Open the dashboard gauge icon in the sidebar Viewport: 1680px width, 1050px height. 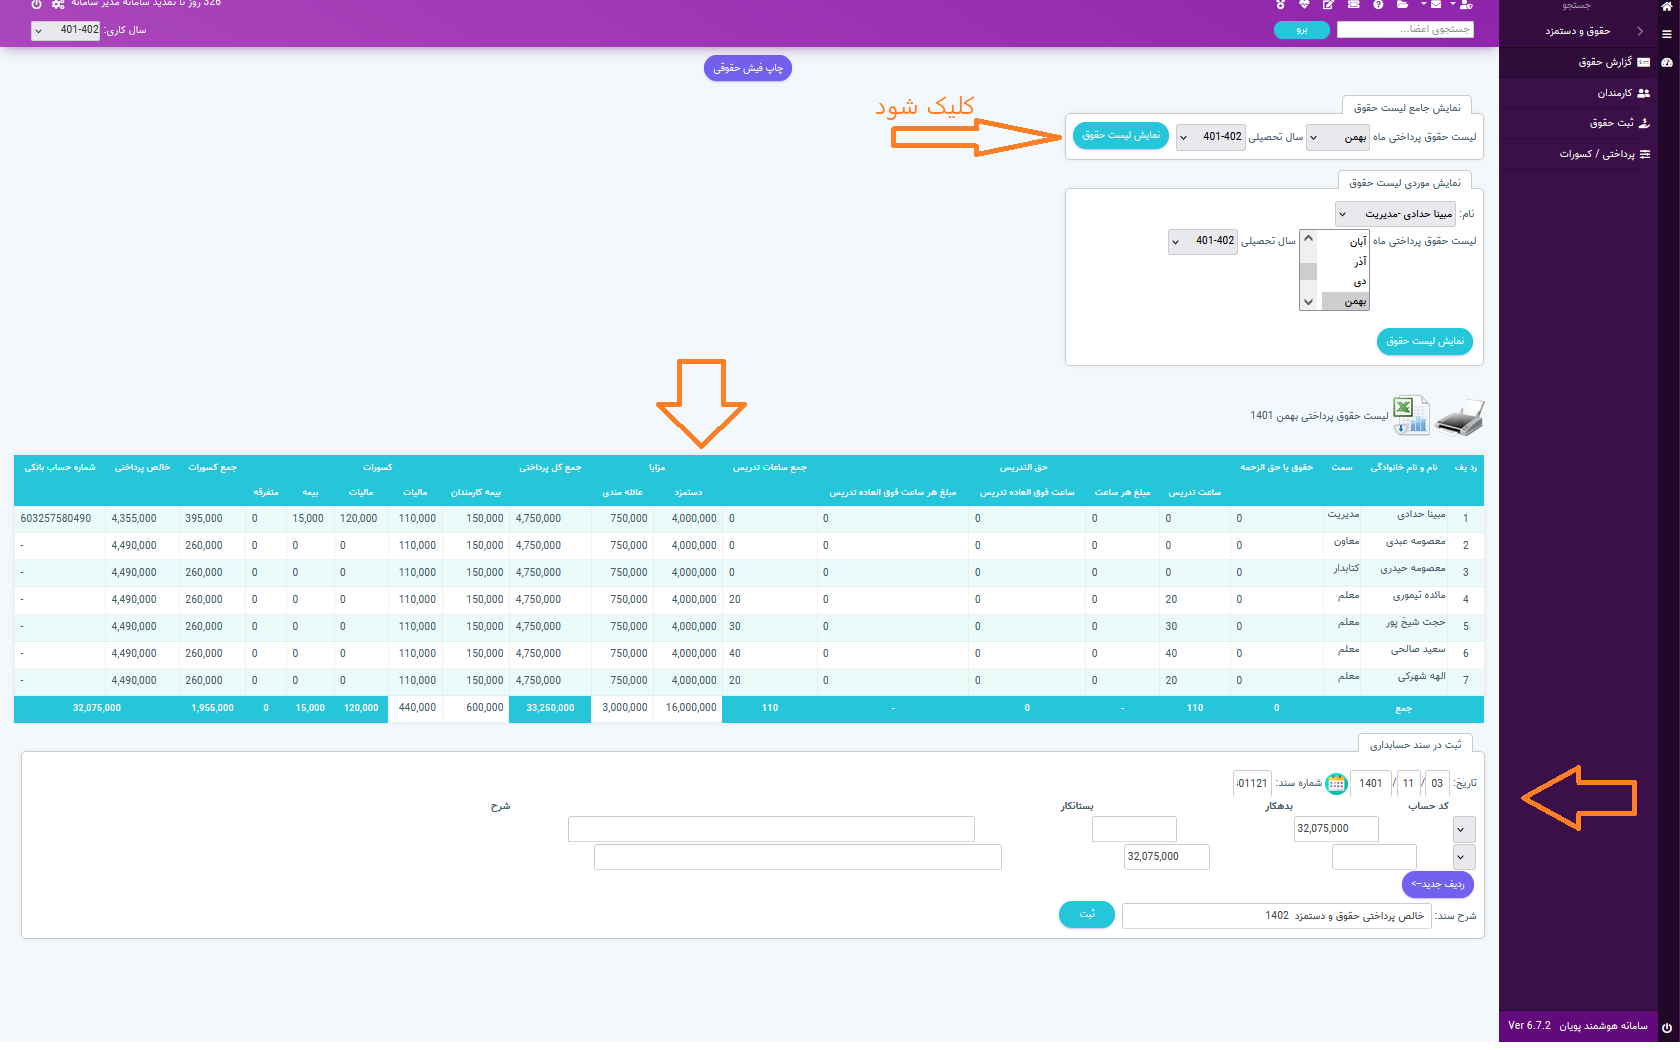[1667, 62]
